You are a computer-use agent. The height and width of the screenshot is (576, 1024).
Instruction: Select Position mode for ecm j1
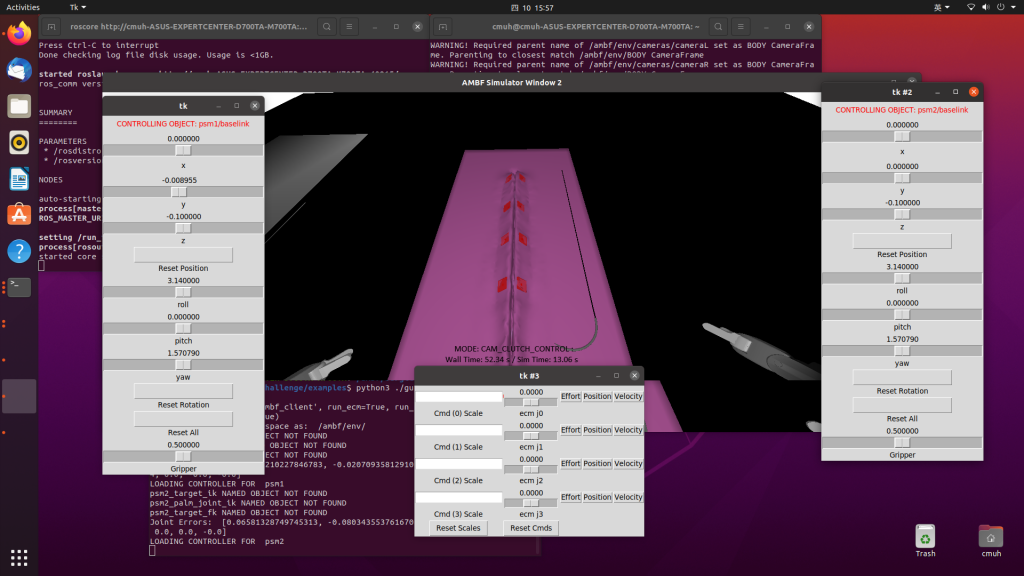pos(597,430)
